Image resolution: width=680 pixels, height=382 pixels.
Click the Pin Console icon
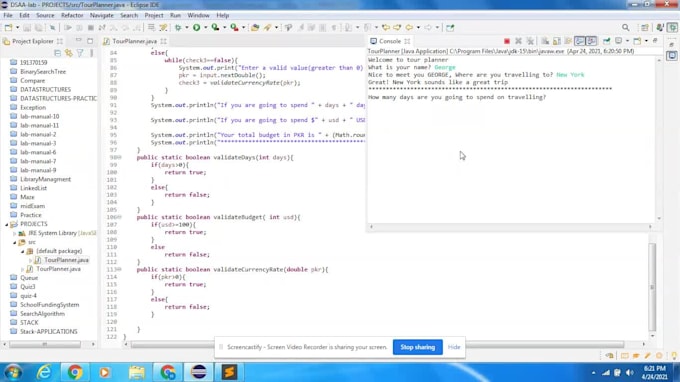point(606,41)
